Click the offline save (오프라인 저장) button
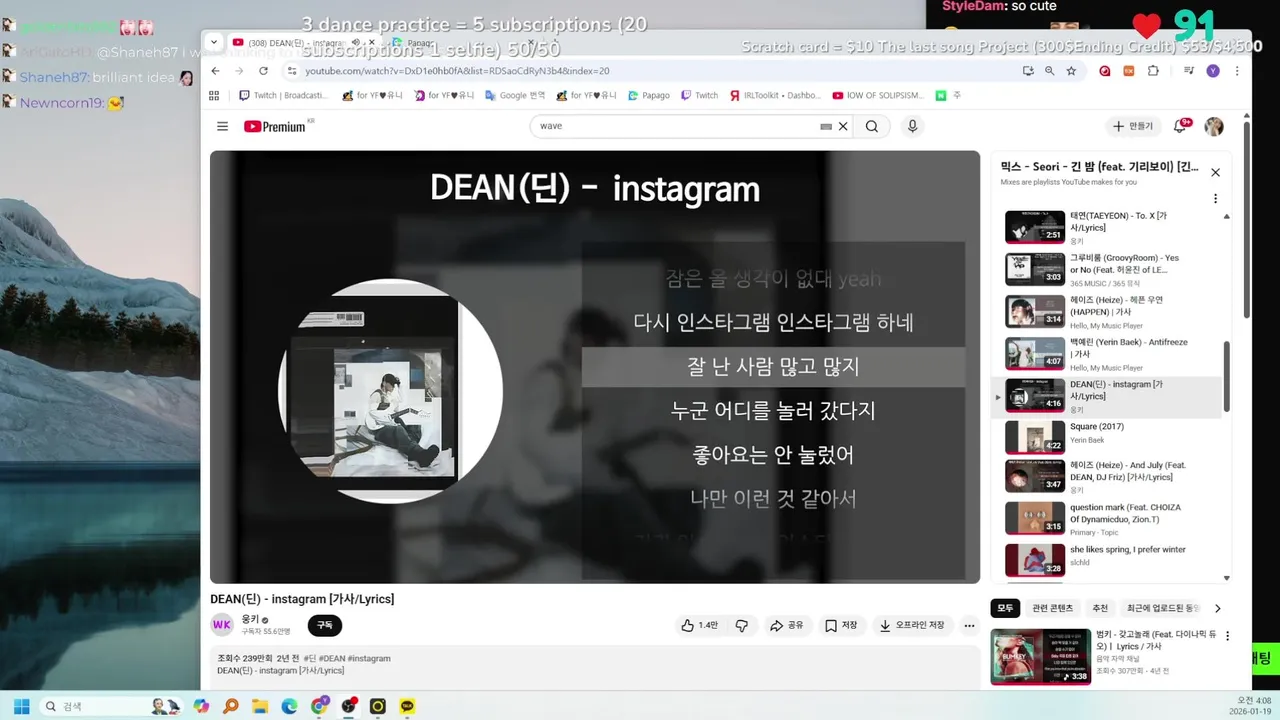The image size is (1280, 720). [912, 625]
